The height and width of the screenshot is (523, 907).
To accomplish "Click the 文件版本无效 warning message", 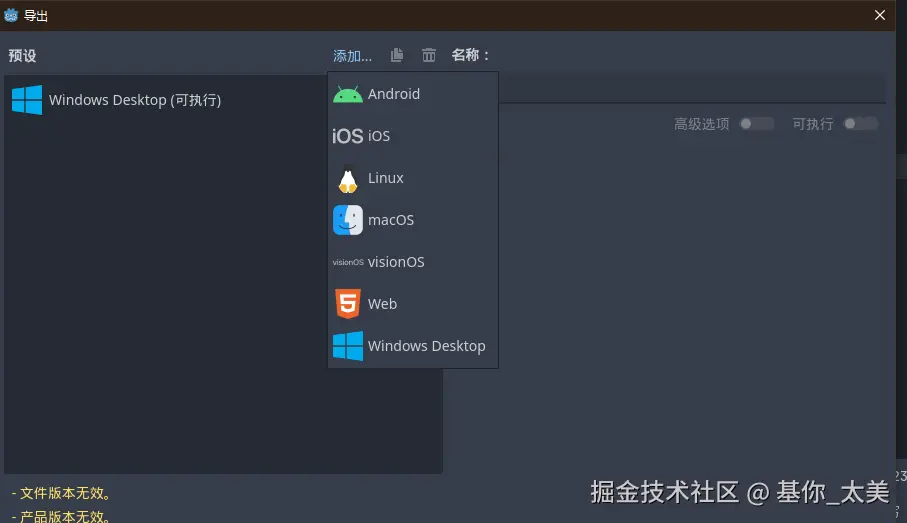I will coord(61,493).
